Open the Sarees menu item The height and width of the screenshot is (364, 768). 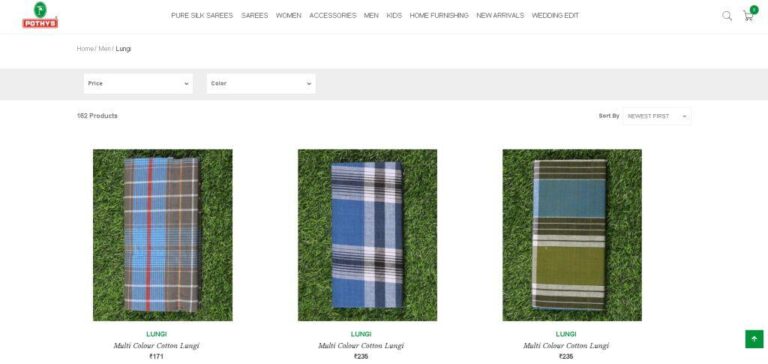pos(255,16)
